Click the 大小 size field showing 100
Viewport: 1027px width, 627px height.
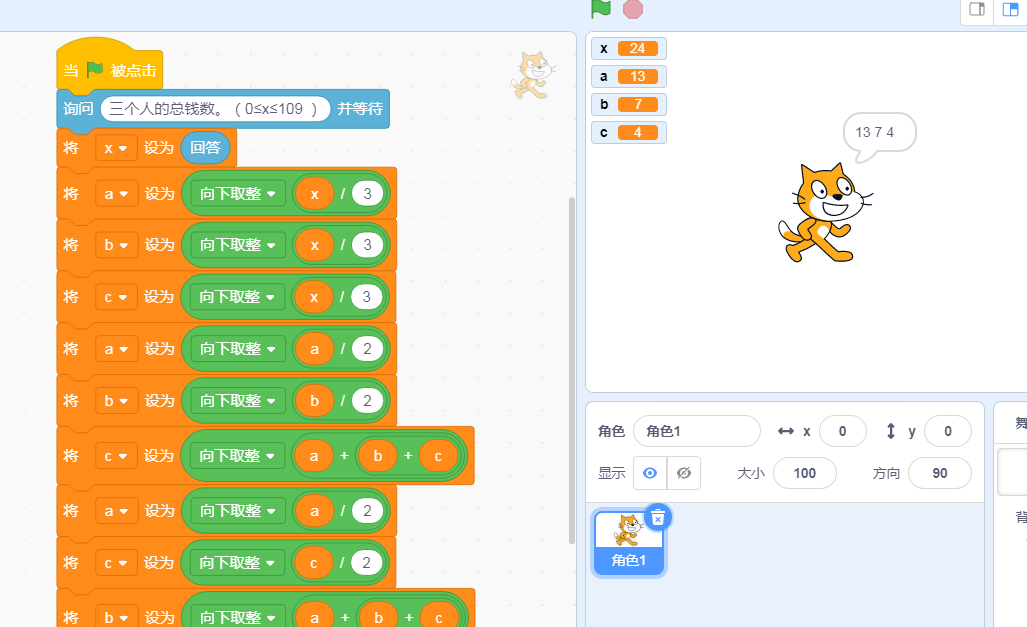click(804, 472)
